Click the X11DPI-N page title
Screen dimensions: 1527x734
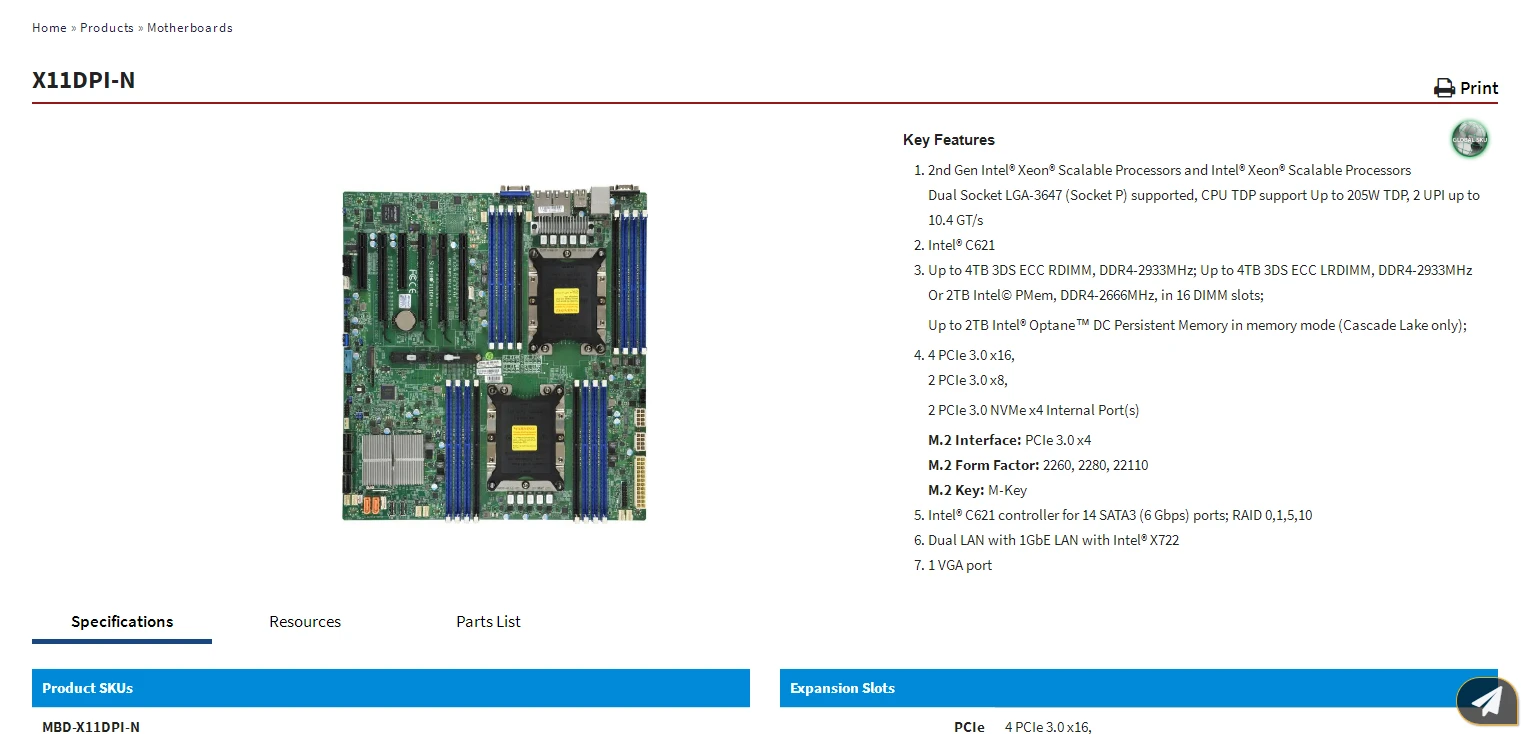coord(85,80)
